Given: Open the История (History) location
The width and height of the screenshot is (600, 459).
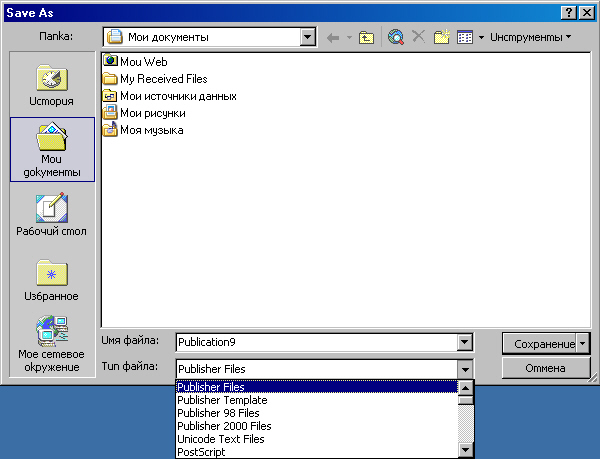Looking at the screenshot, I should click(51, 87).
